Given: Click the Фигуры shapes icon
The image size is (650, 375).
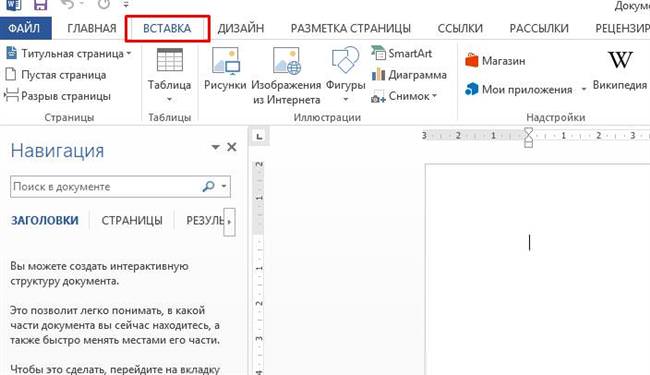Looking at the screenshot, I should (x=345, y=60).
